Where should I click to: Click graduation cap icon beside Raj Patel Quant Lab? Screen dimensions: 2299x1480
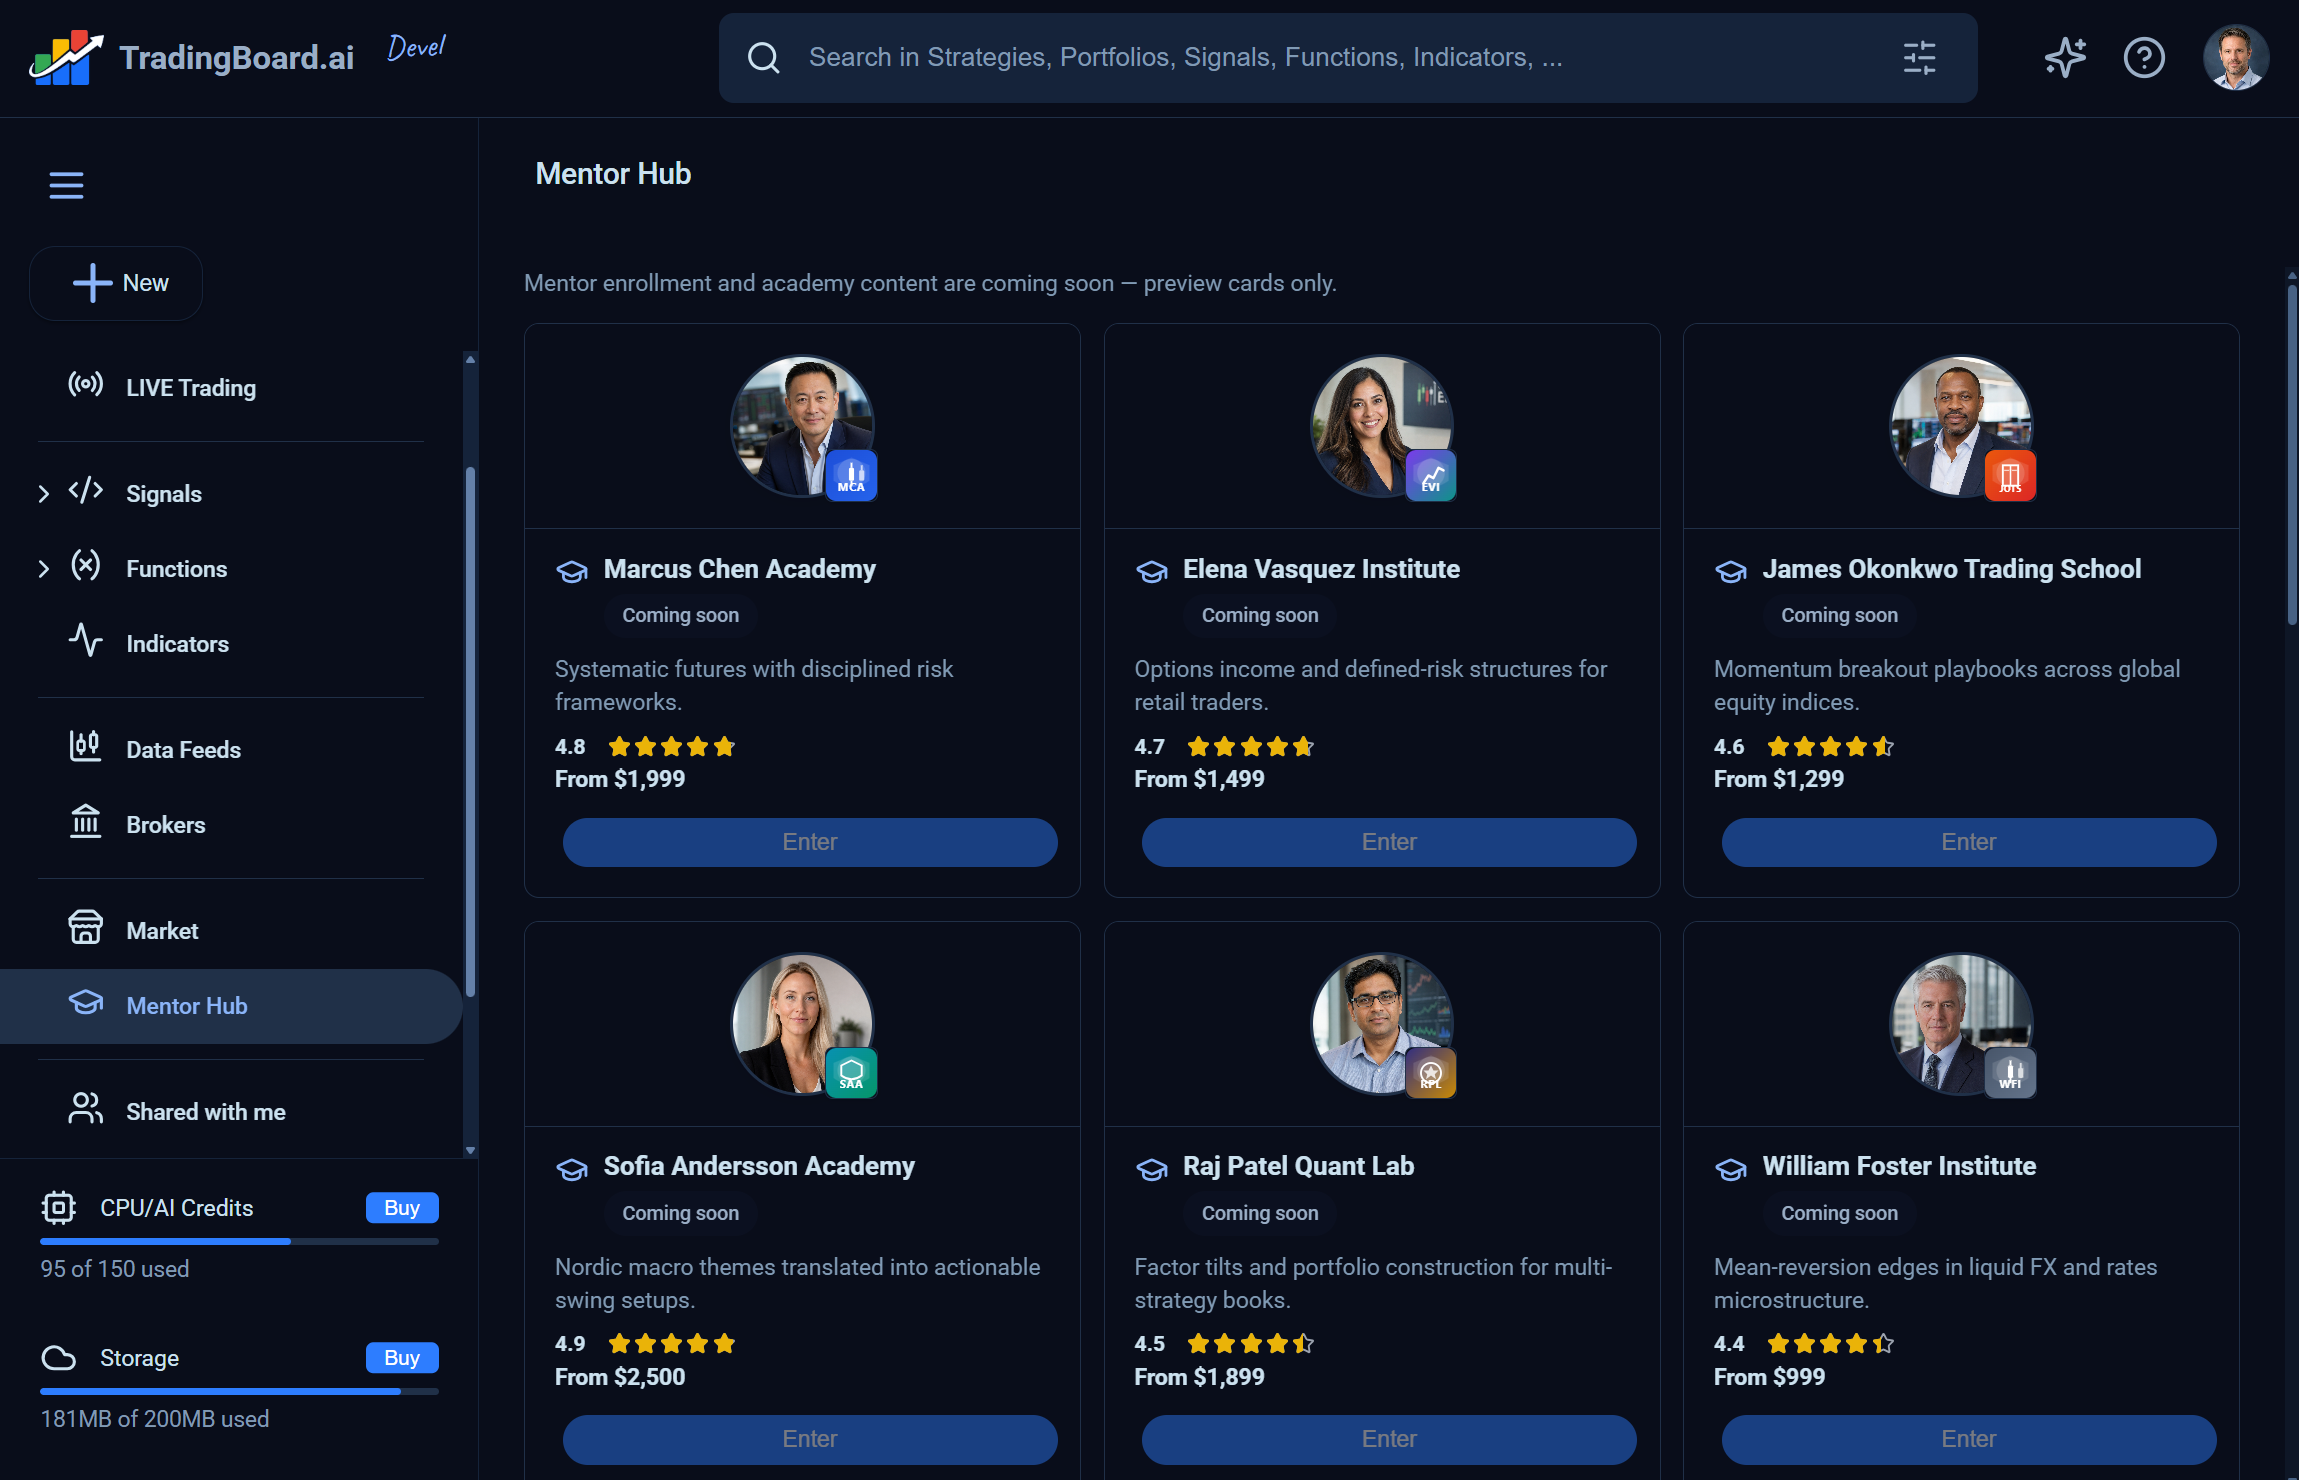click(1152, 1168)
